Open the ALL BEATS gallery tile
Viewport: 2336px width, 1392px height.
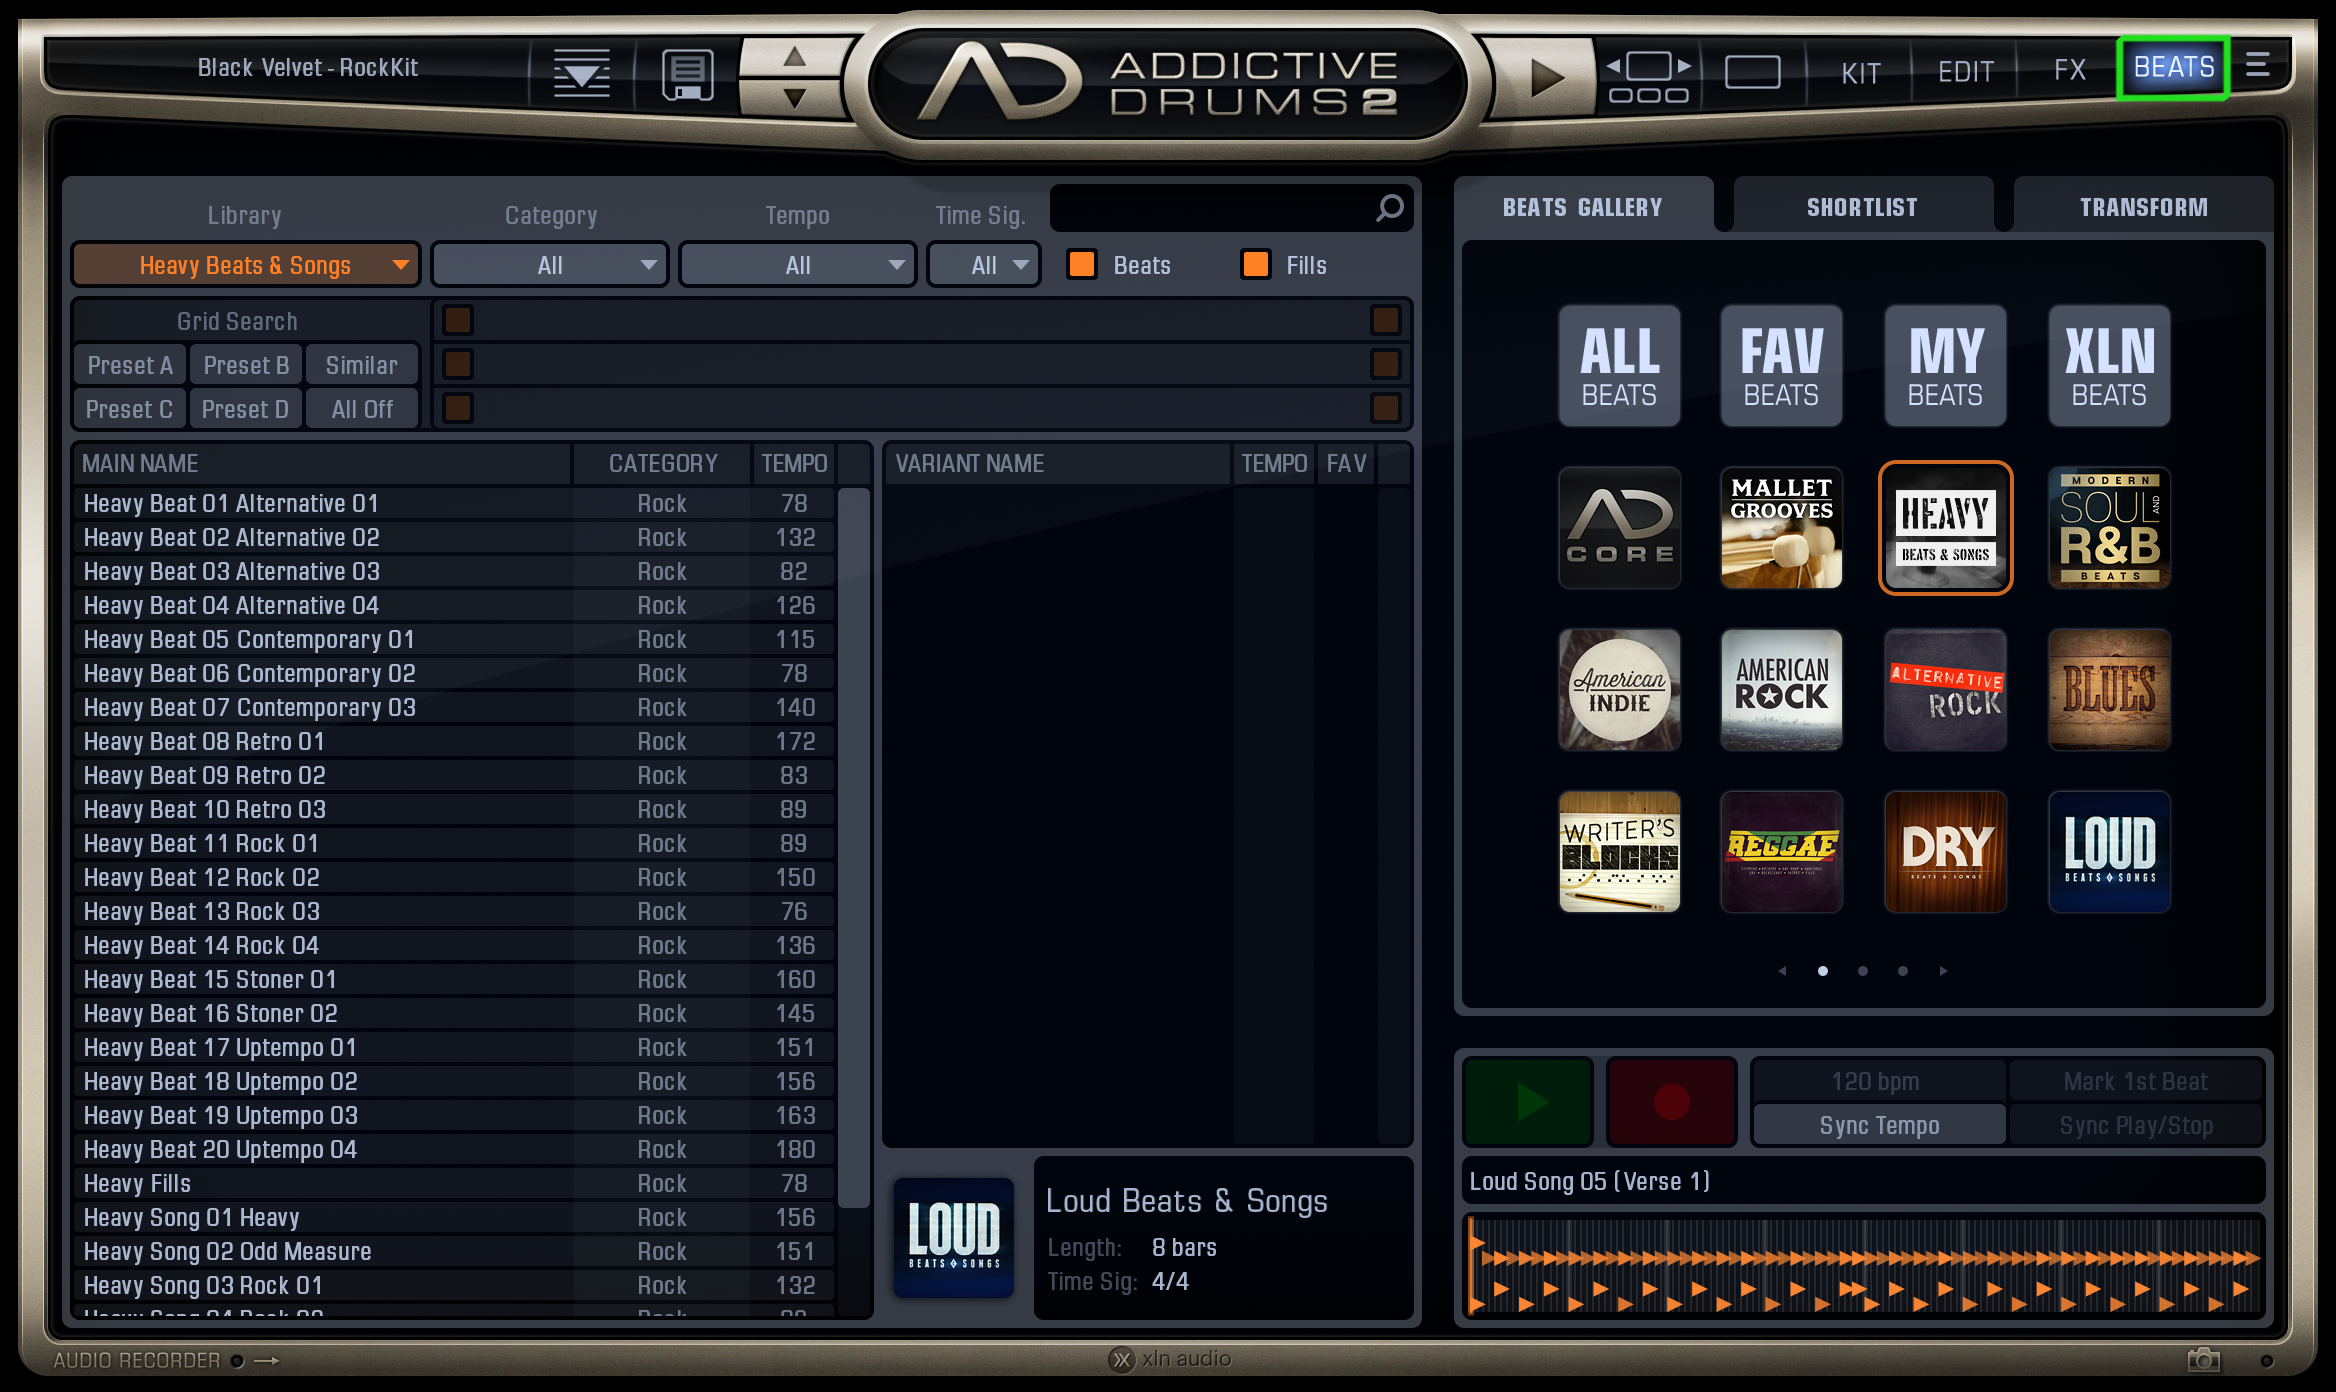click(x=1619, y=366)
